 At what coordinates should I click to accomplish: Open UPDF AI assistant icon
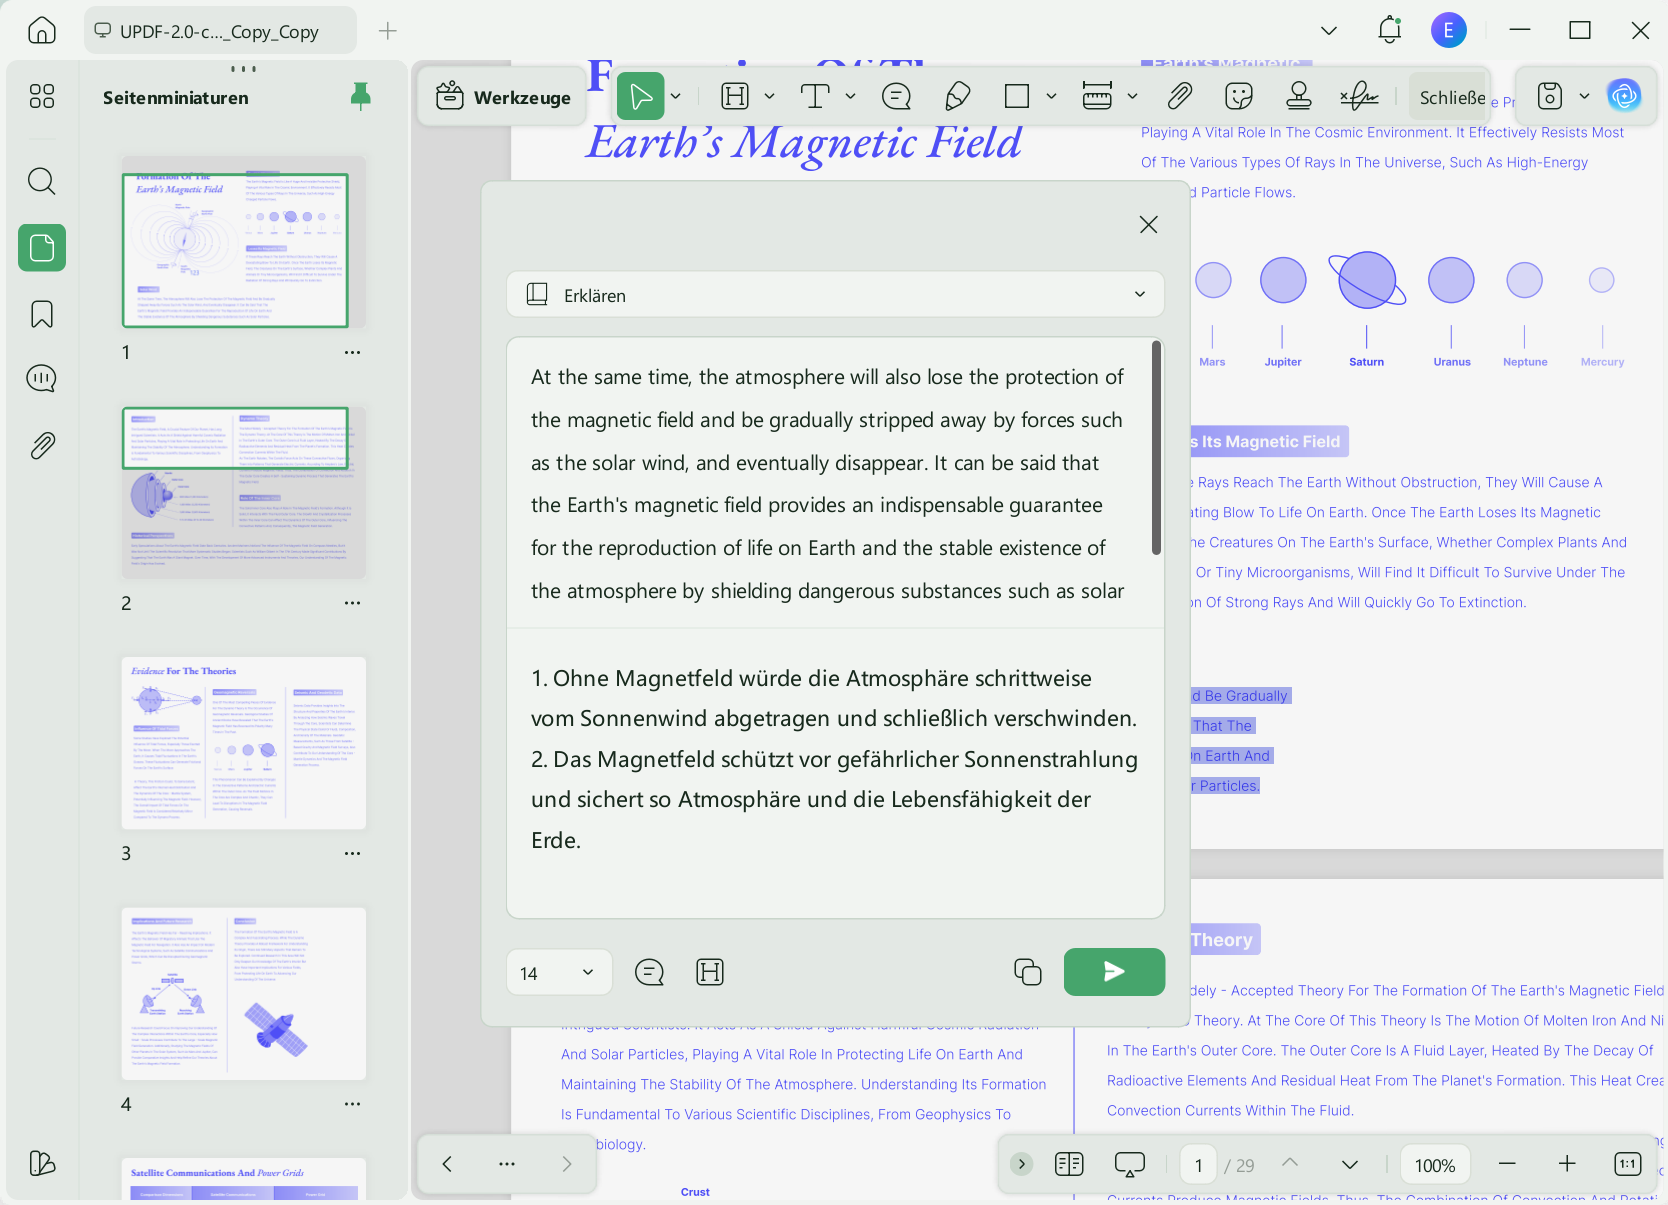[x=1624, y=96]
